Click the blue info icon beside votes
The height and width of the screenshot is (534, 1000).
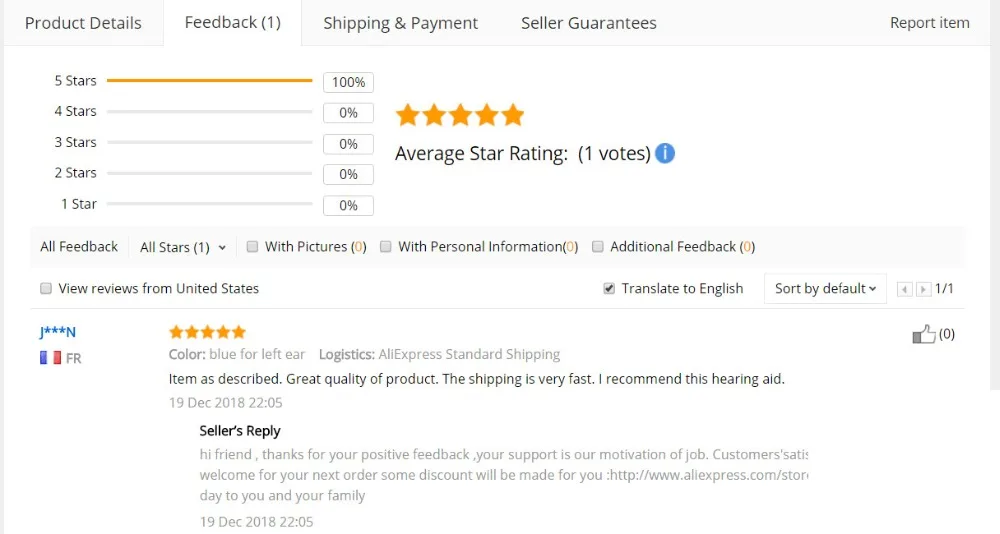tap(665, 153)
